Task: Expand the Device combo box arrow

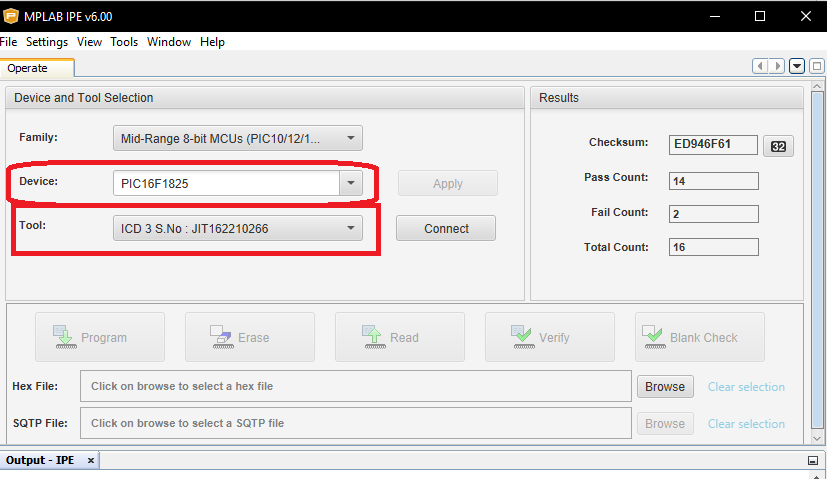Action: (351, 183)
